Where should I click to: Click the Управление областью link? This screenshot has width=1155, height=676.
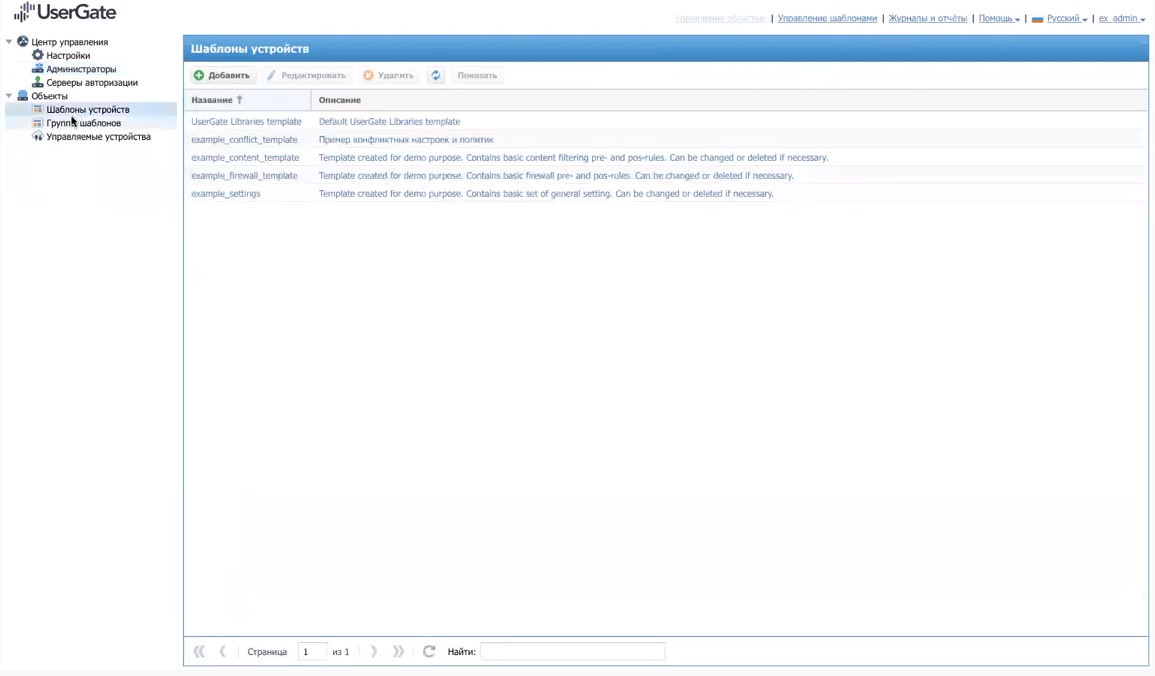[720, 18]
